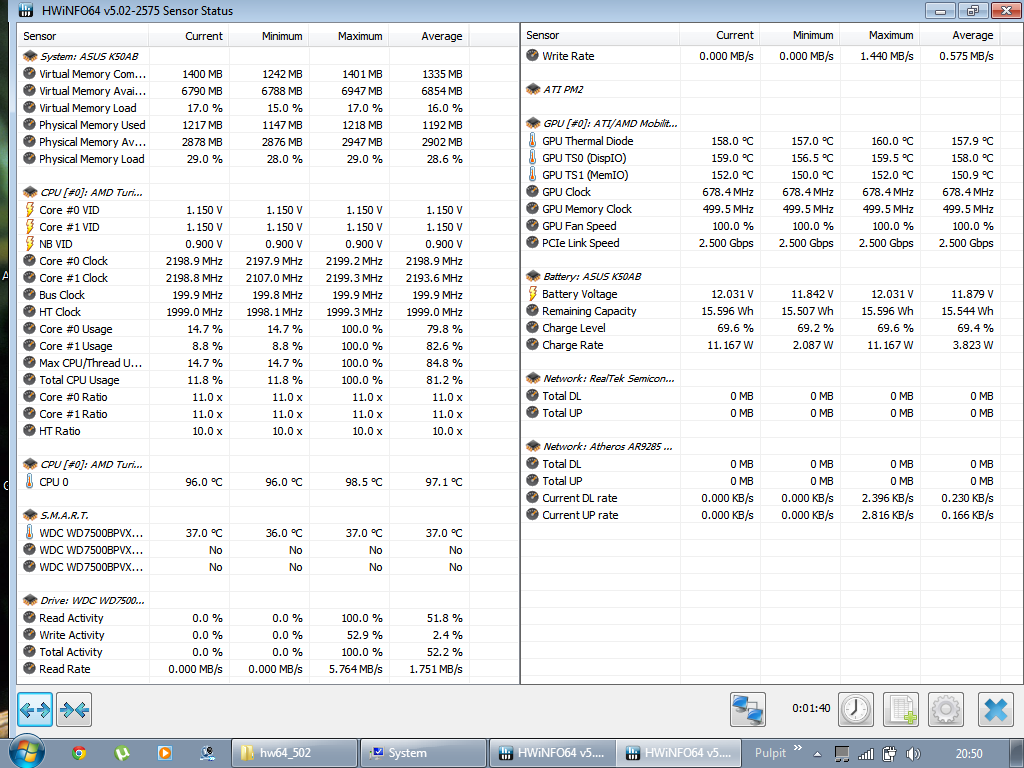
Task: Click the Minimum column header in left panel
Action: coord(269,37)
